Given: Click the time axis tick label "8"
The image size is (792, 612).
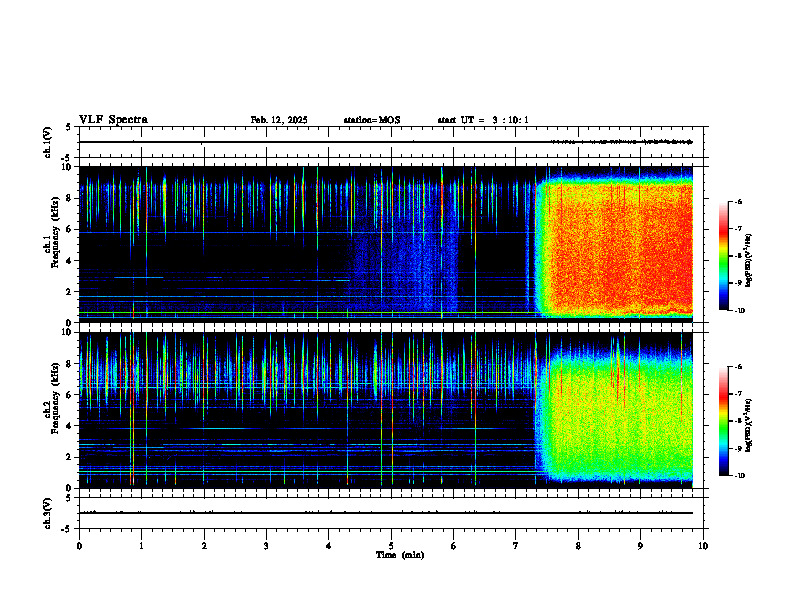Looking at the screenshot, I should point(578,546).
